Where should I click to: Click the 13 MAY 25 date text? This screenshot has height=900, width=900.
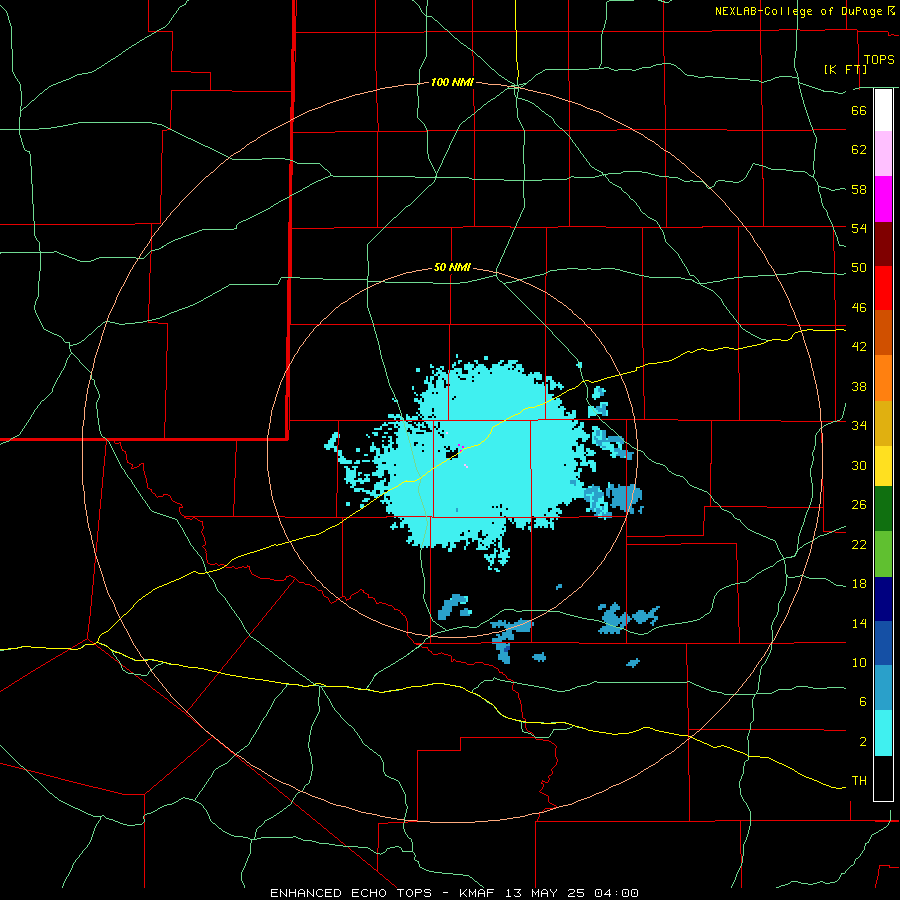click(546, 893)
